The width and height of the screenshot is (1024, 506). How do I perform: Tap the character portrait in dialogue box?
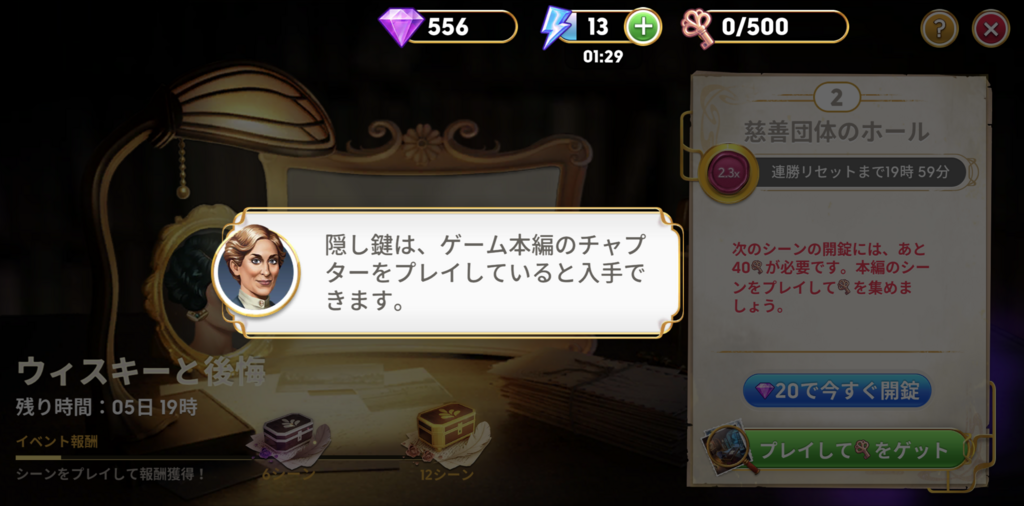point(256,272)
